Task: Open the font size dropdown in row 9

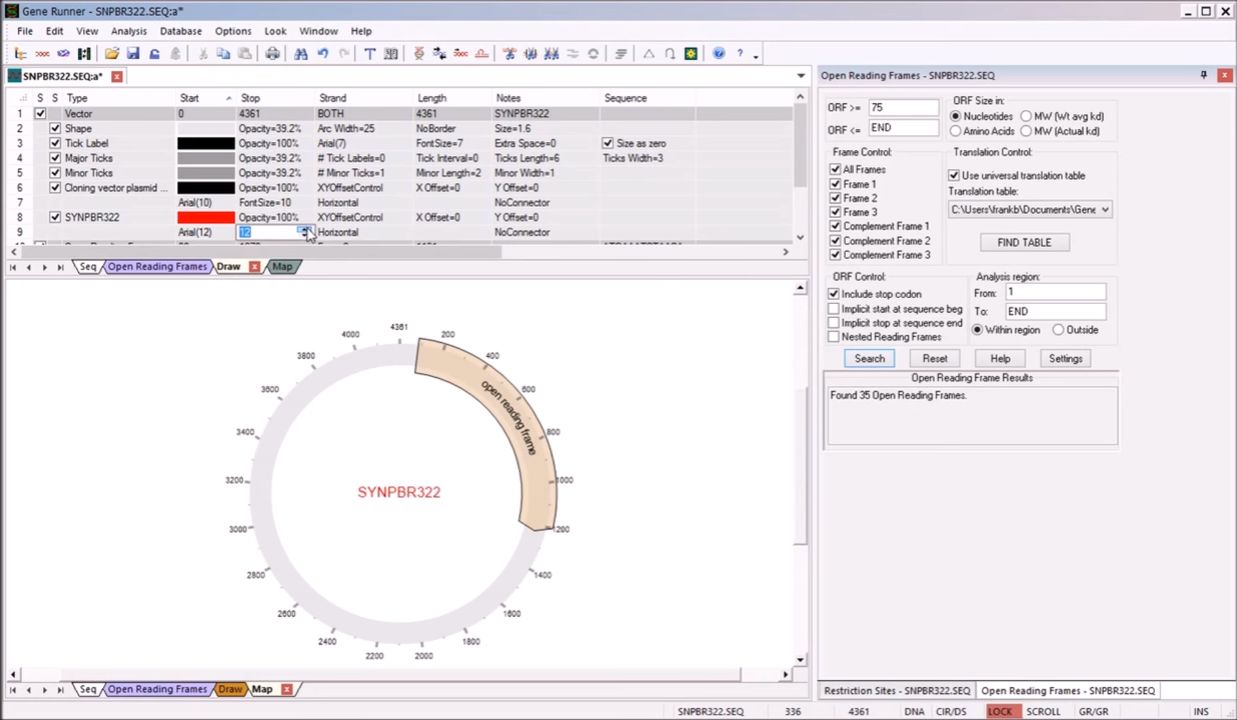Action: pos(305,232)
